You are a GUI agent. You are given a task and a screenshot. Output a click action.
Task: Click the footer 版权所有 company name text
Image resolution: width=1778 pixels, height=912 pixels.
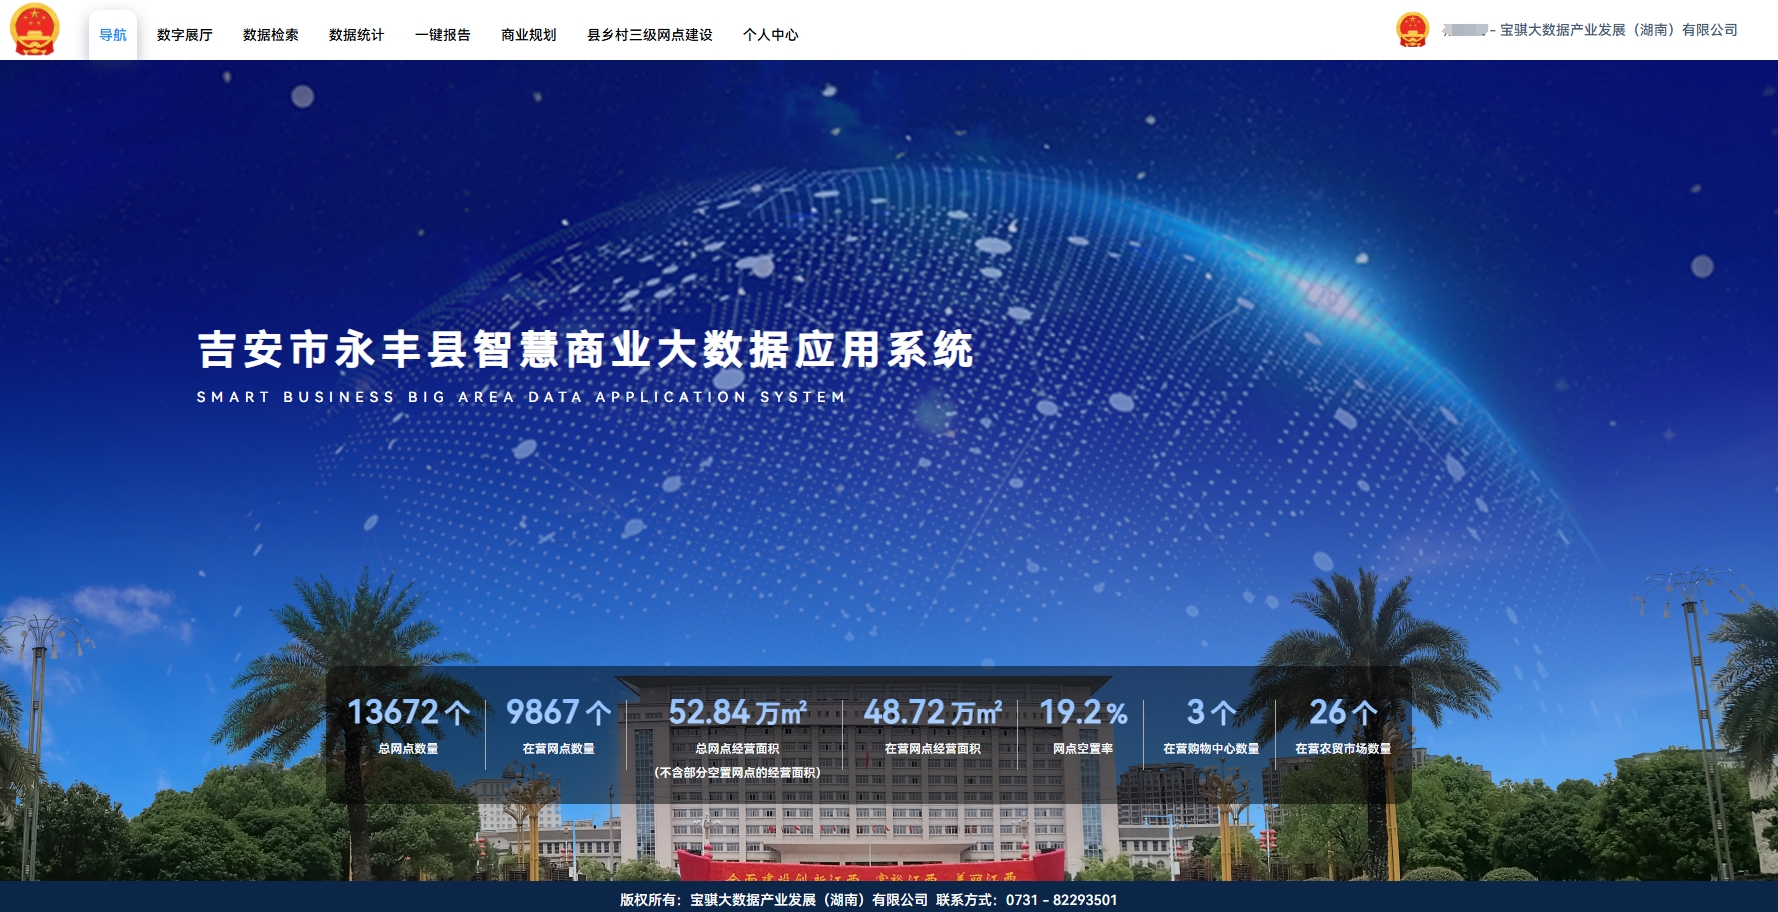809,900
